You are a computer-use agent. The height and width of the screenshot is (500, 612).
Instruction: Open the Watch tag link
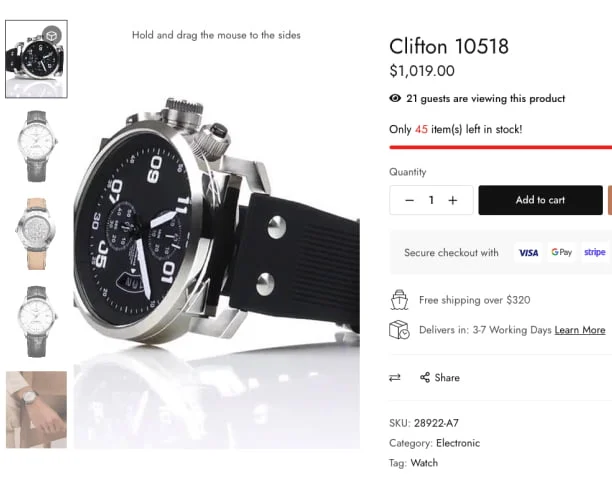point(424,463)
